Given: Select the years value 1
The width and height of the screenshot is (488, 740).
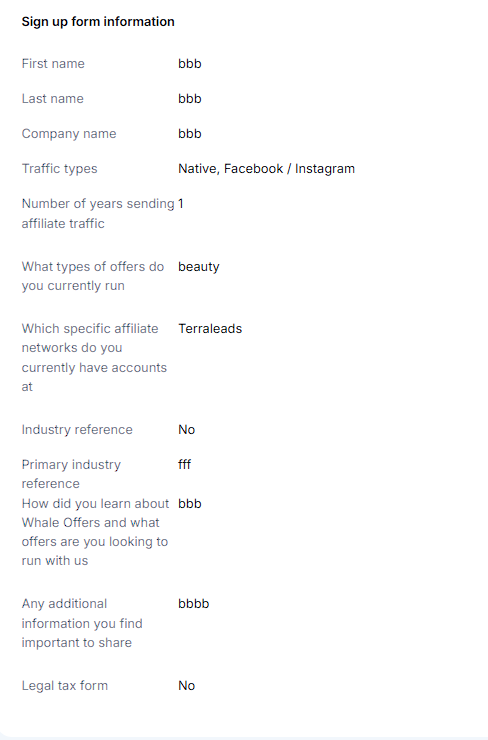Looking at the screenshot, I should pos(181,203).
